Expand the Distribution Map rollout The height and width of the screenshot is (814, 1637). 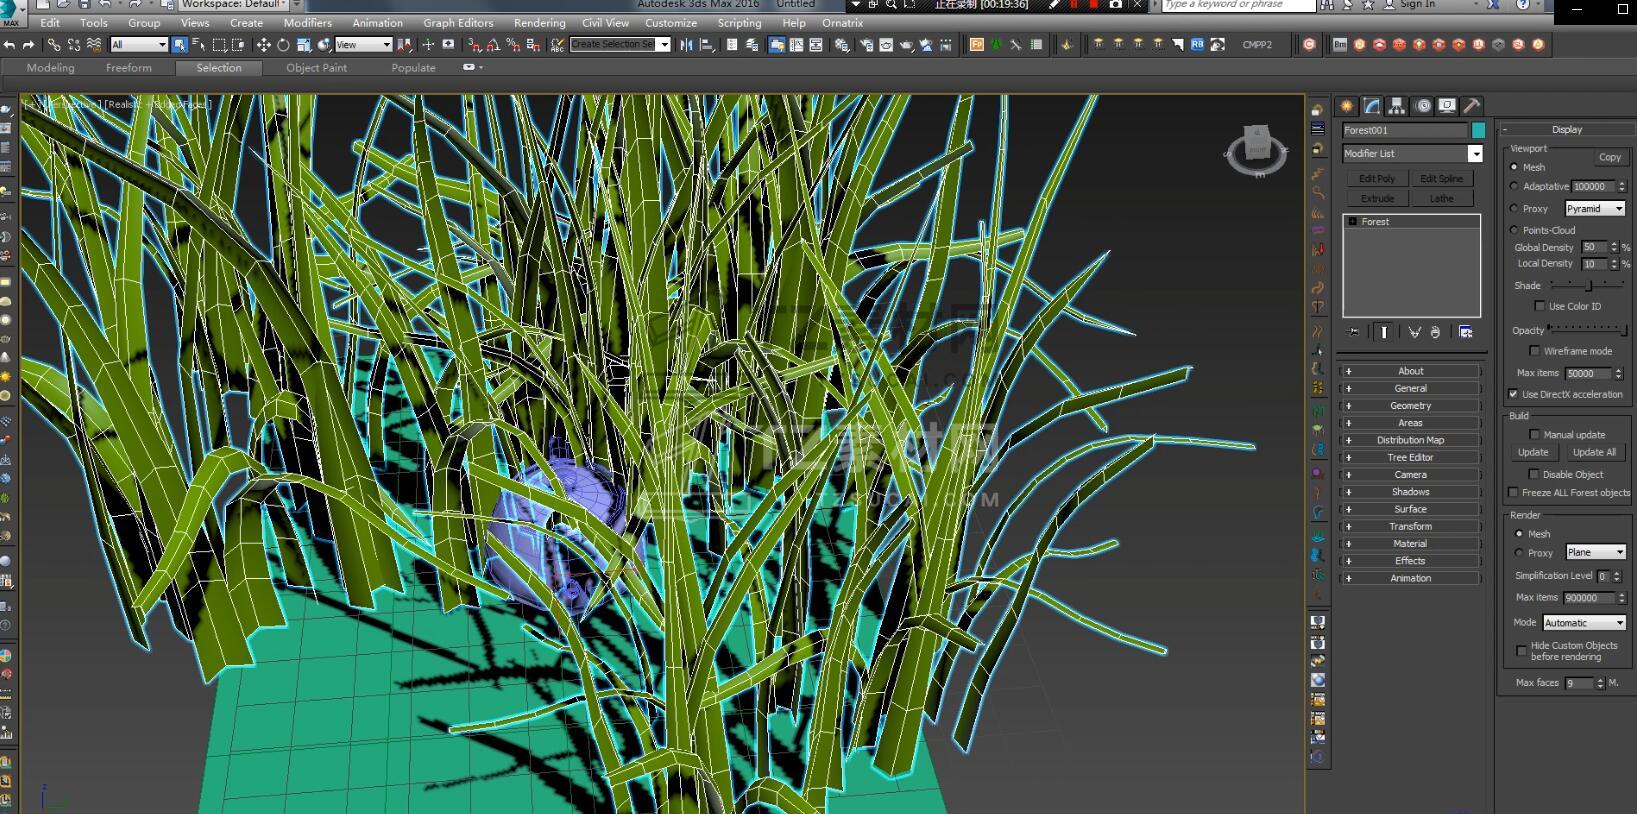point(1410,440)
